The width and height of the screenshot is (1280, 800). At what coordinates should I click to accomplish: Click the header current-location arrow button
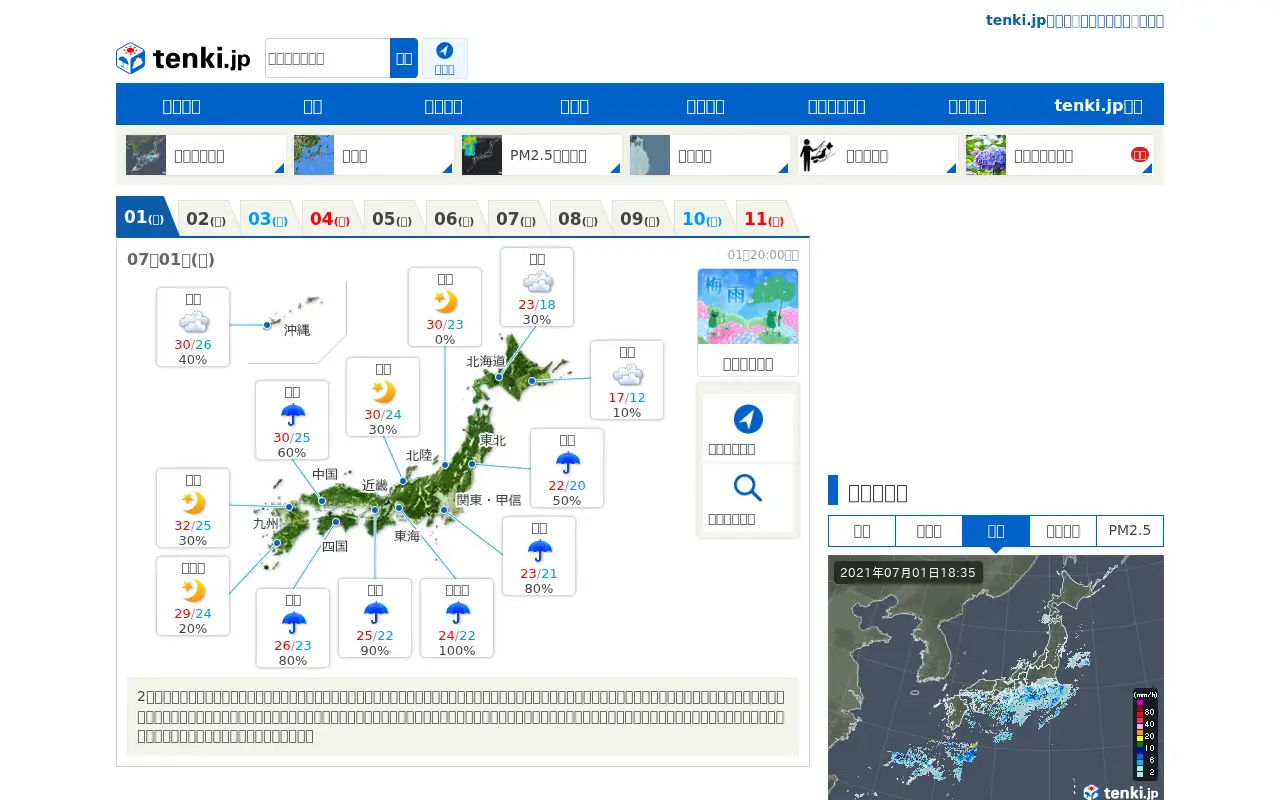(445, 58)
